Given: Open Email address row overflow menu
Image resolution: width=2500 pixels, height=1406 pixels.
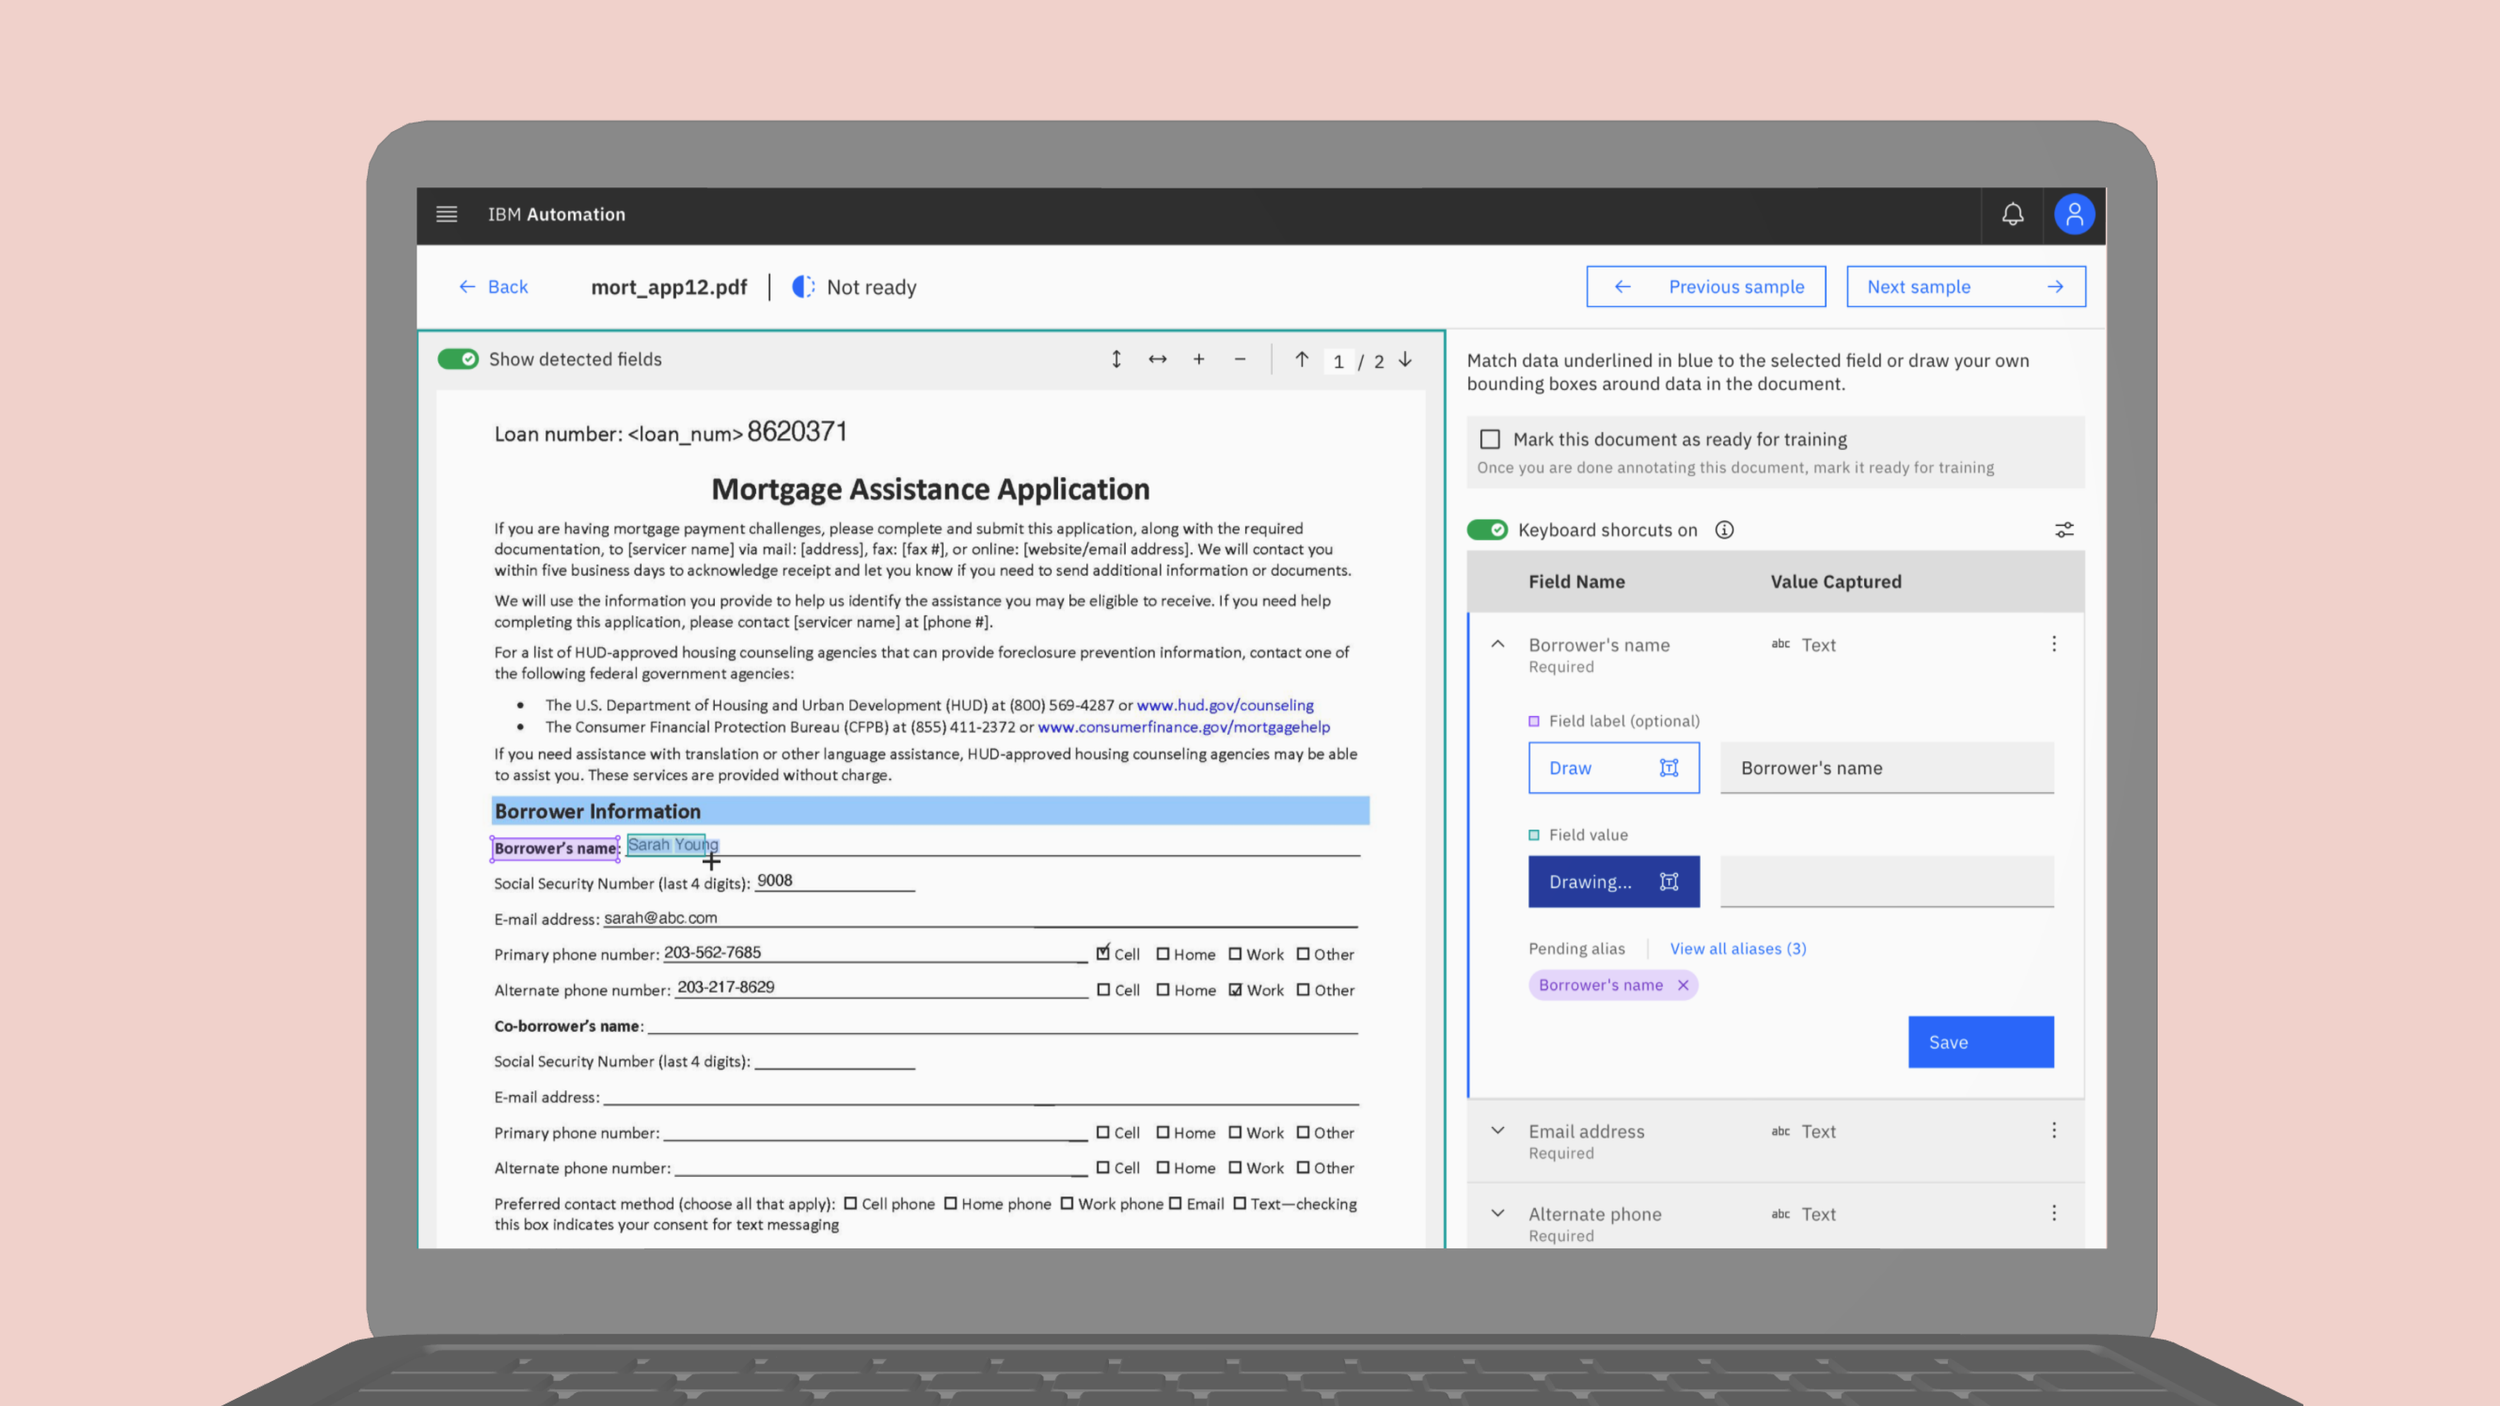Looking at the screenshot, I should point(2054,1130).
